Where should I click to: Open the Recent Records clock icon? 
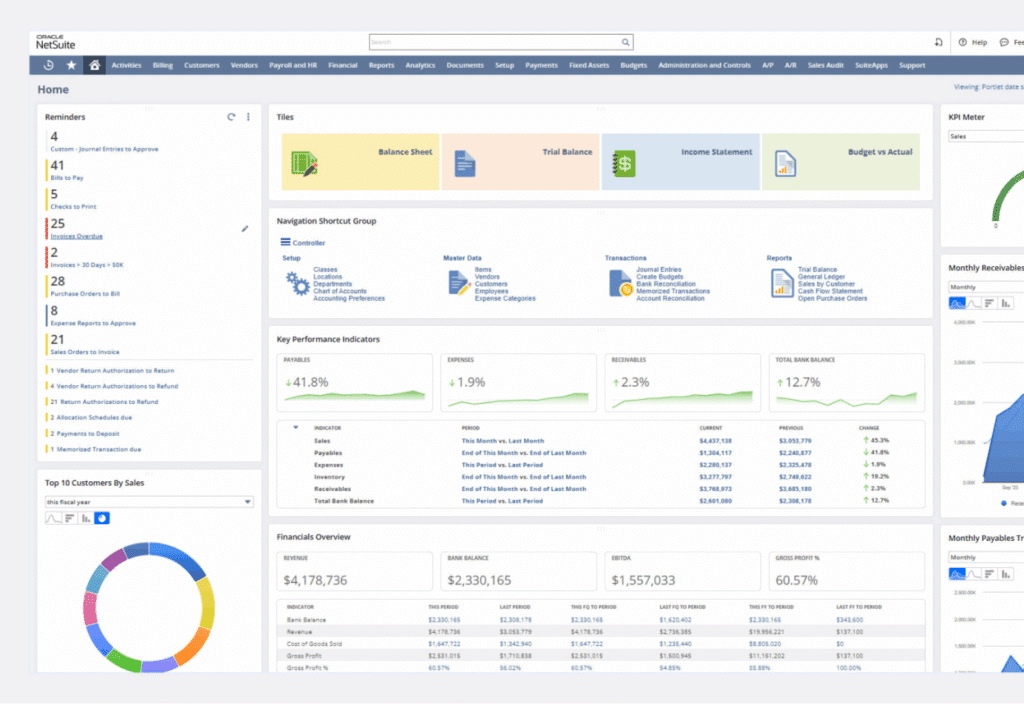point(48,65)
